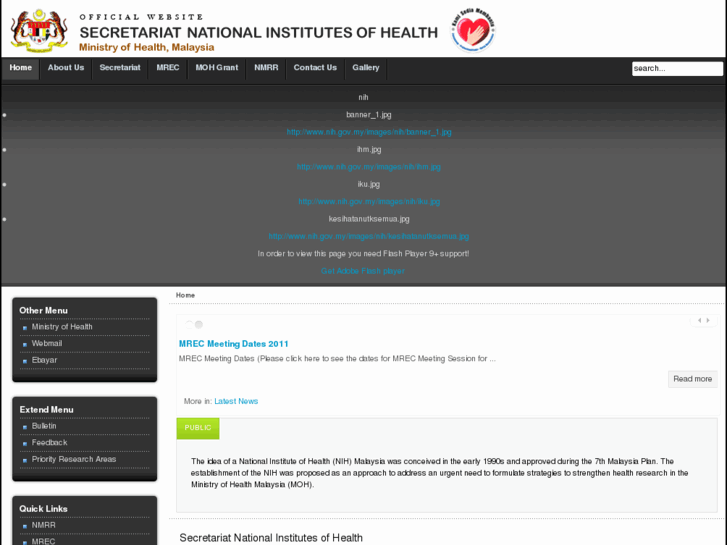Click the kesihatanutksemua.jpg filename text
The height and width of the screenshot is (545, 727).
(x=369, y=219)
